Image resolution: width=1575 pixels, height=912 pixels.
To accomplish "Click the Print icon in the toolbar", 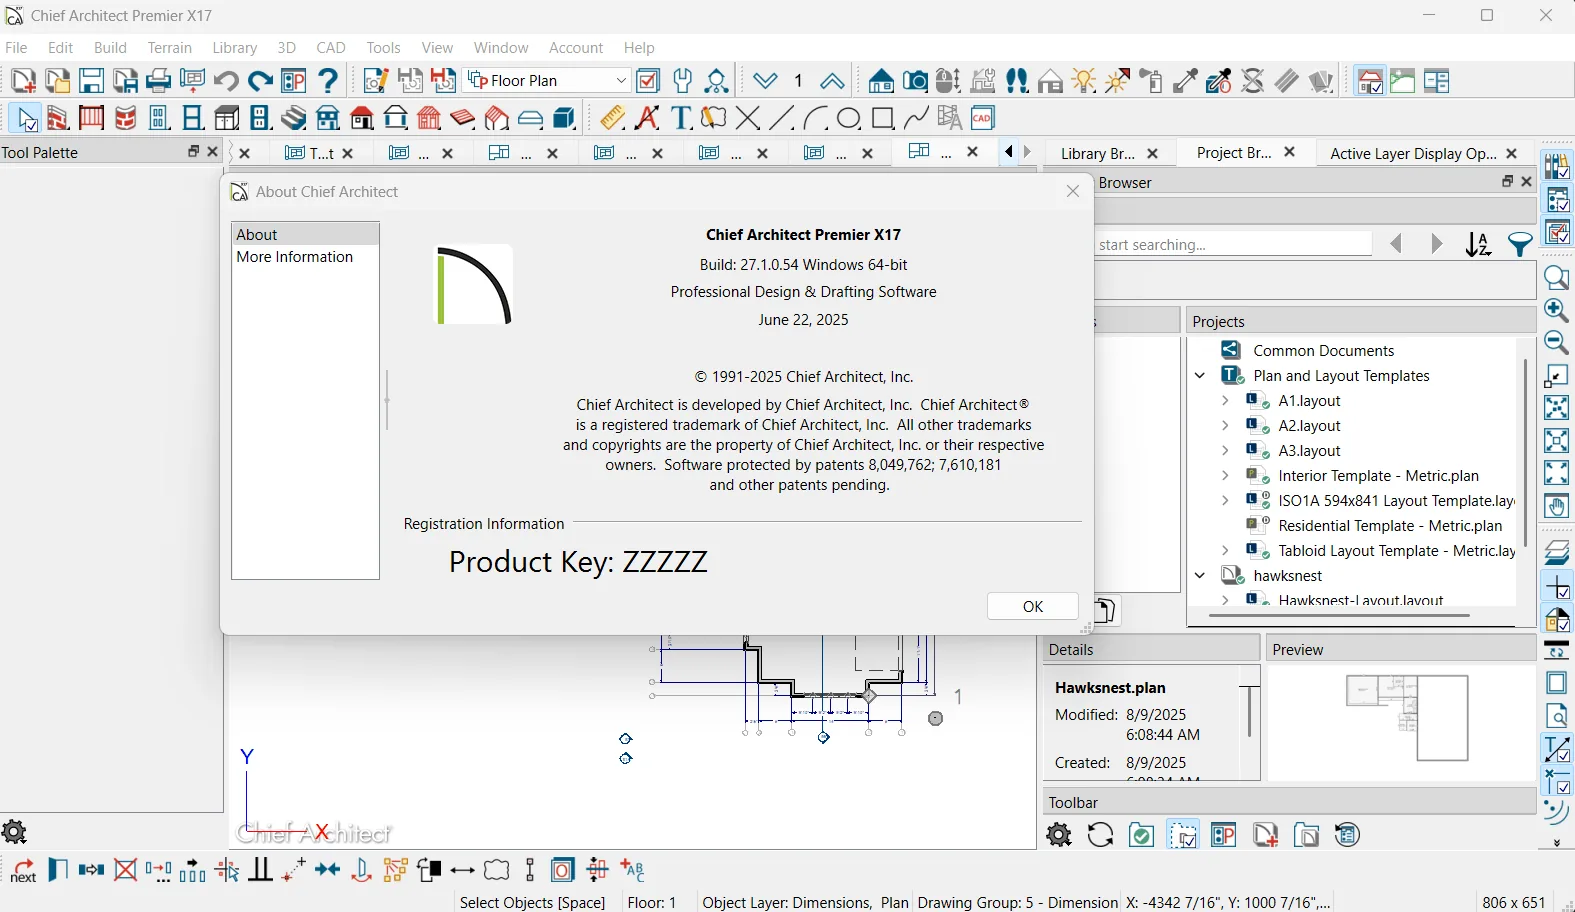I will (x=158, y=81).
